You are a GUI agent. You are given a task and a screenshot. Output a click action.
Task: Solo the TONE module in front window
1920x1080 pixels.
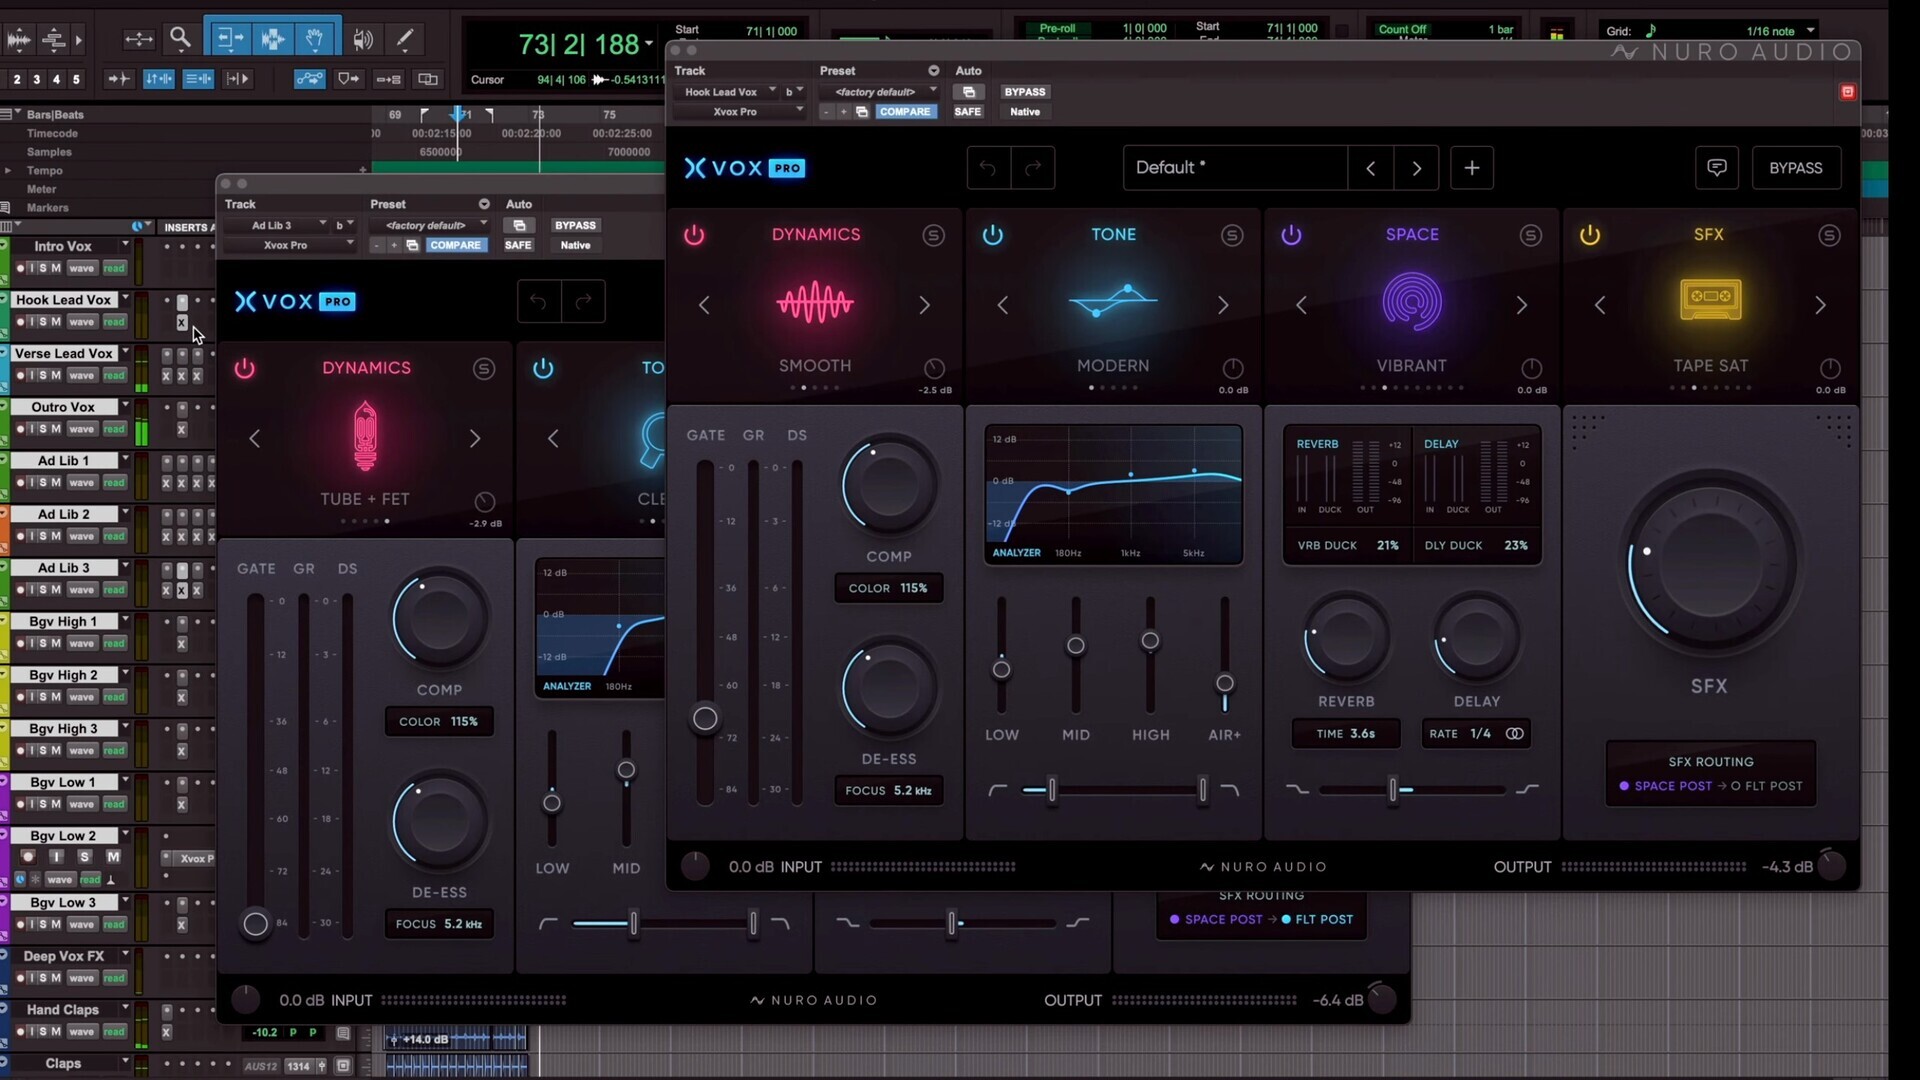(x=1232, y=235)
